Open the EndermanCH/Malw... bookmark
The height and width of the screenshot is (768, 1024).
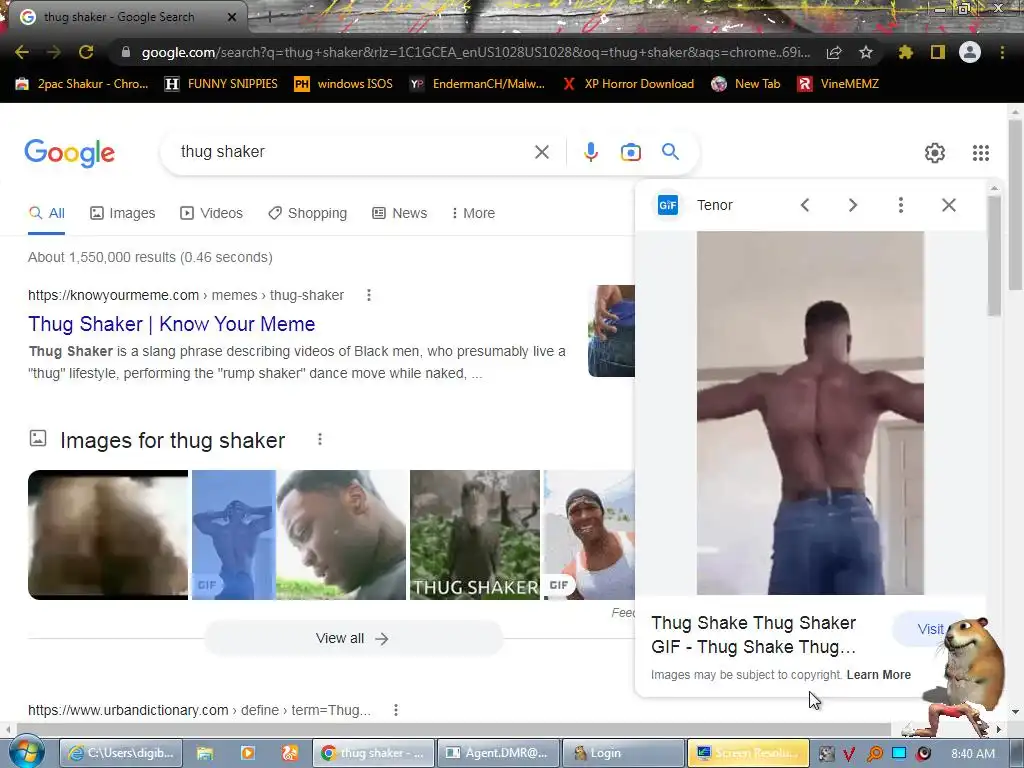click(477, 84)
